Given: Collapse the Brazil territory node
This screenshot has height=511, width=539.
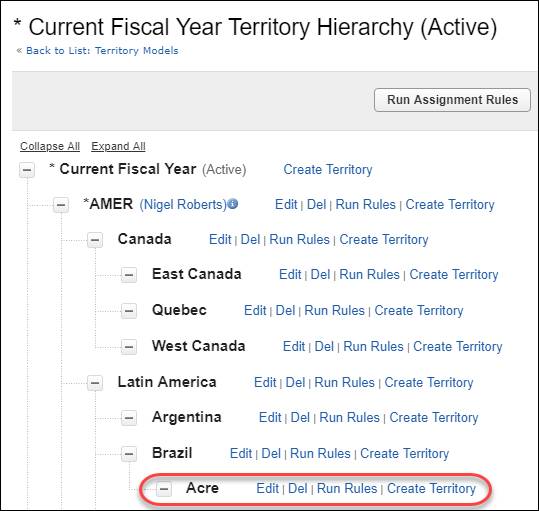Looking at the screenshot, I should point(129,454).
